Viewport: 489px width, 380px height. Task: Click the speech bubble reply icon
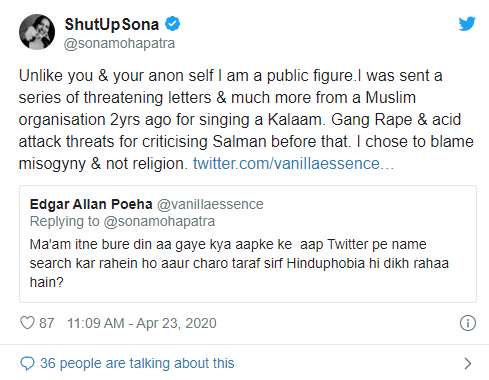(27, 363)
